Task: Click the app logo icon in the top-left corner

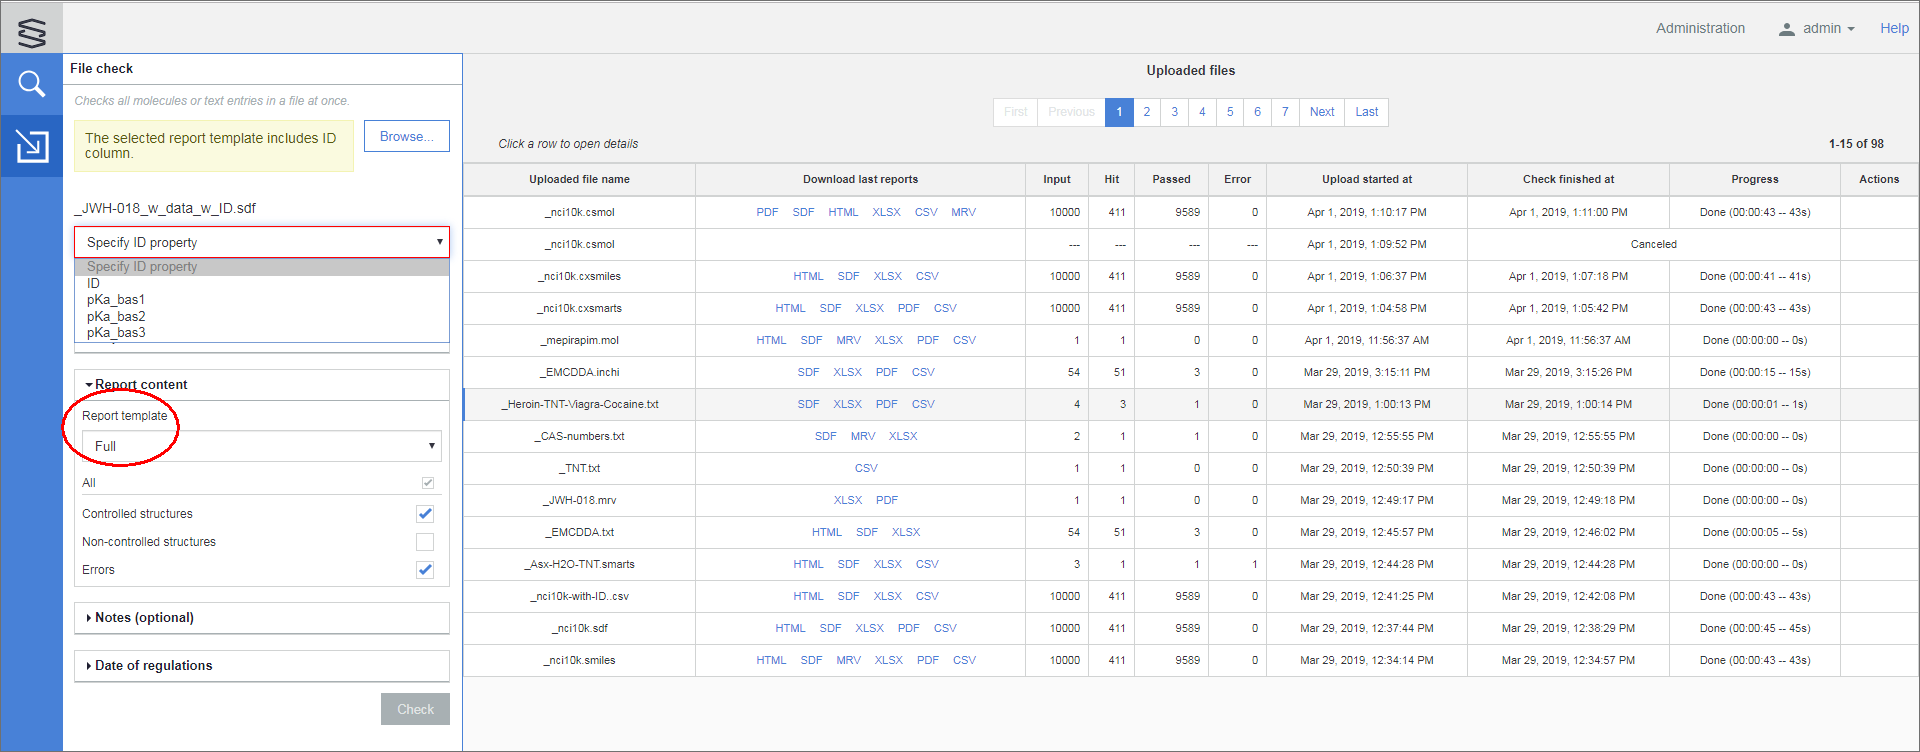Action: tap(32, 31)
